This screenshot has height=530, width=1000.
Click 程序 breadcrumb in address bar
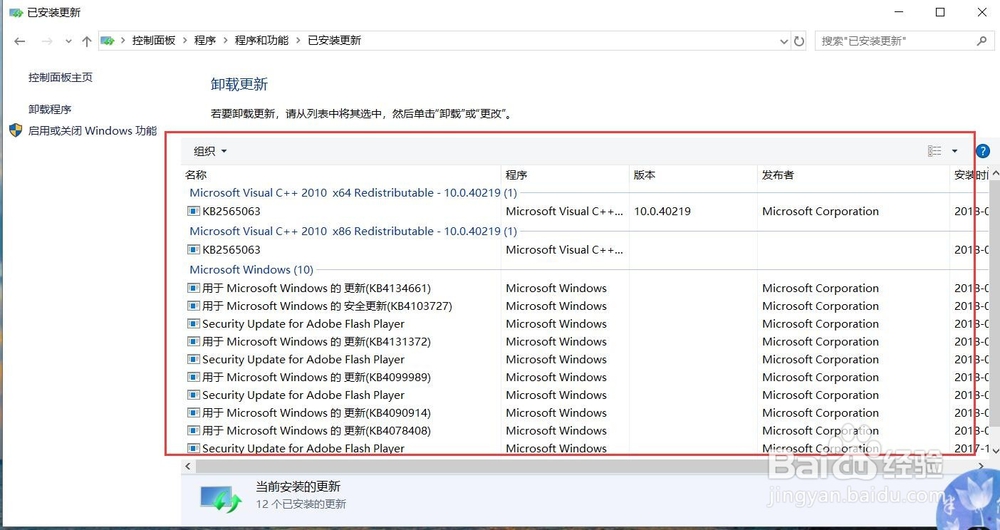tap(205, 40)
